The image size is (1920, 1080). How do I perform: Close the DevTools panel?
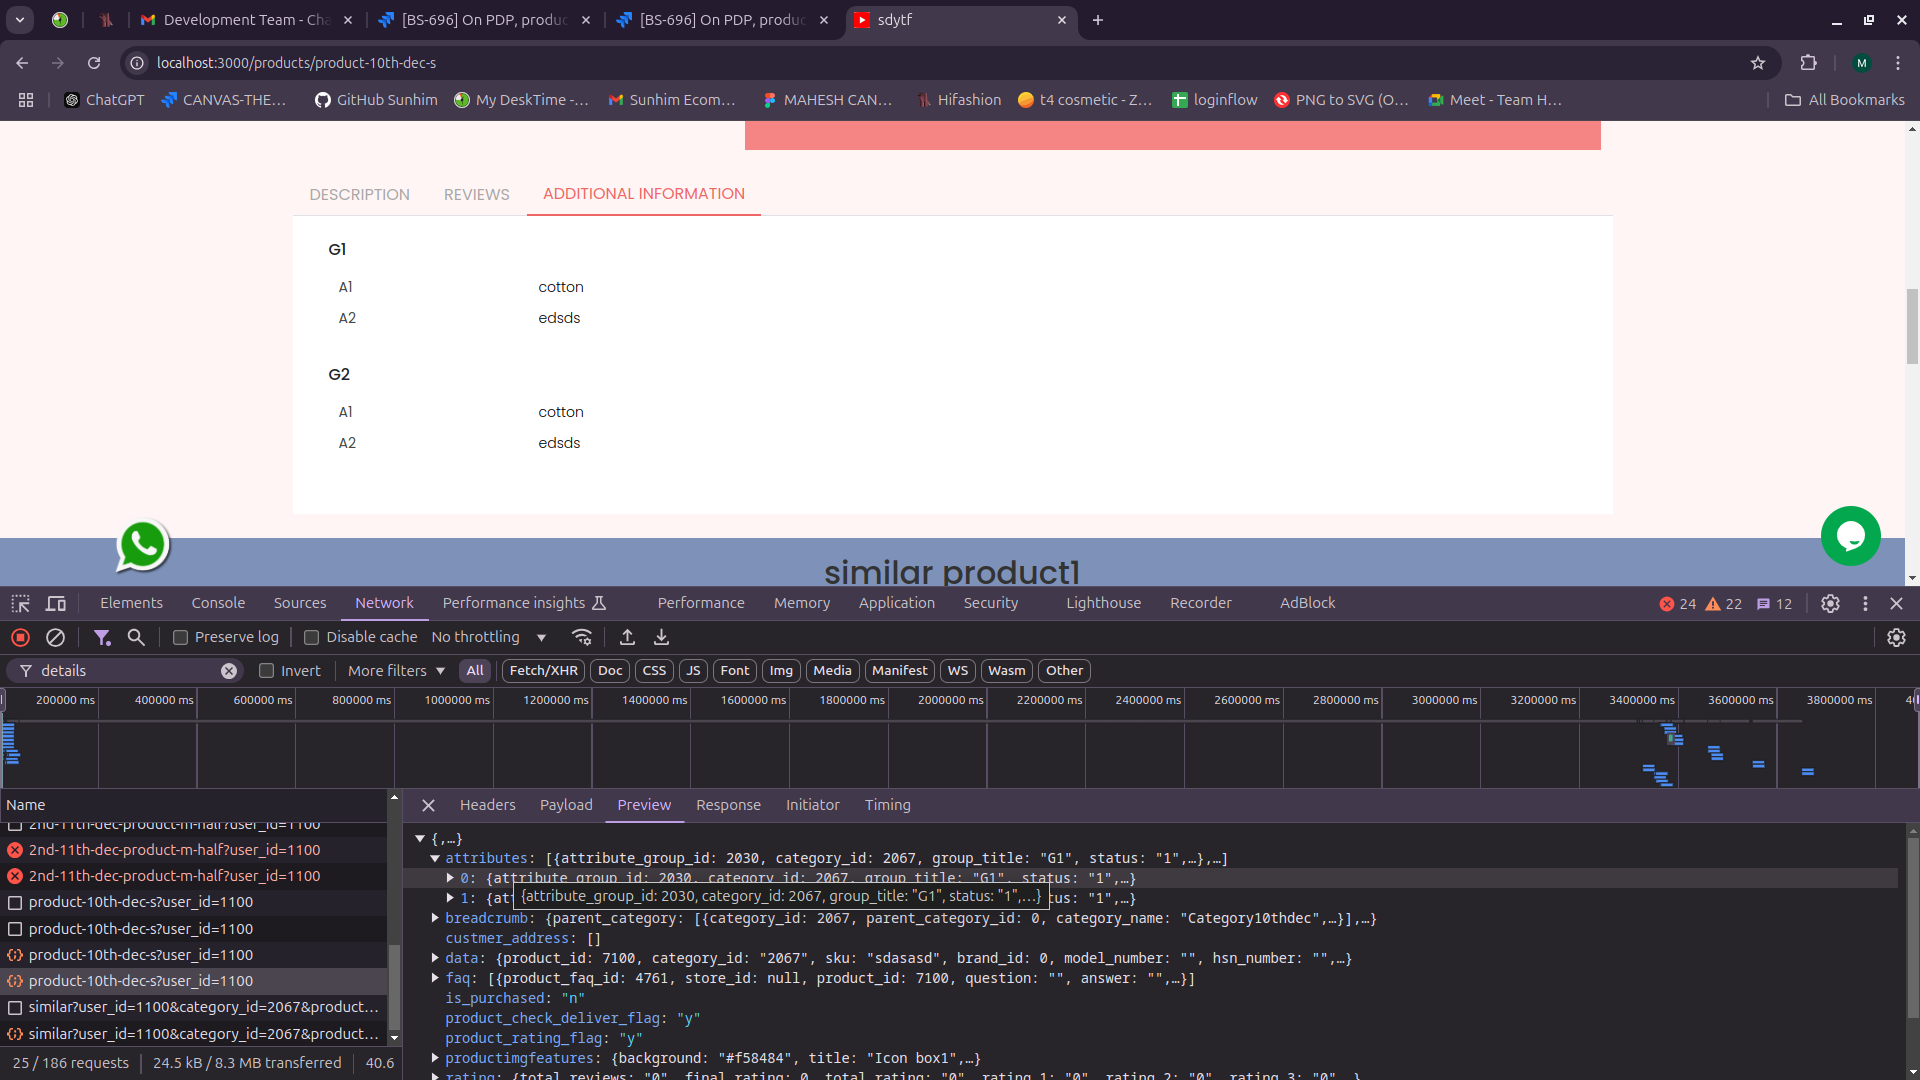pyautogui.click(x=1897, y=604)
